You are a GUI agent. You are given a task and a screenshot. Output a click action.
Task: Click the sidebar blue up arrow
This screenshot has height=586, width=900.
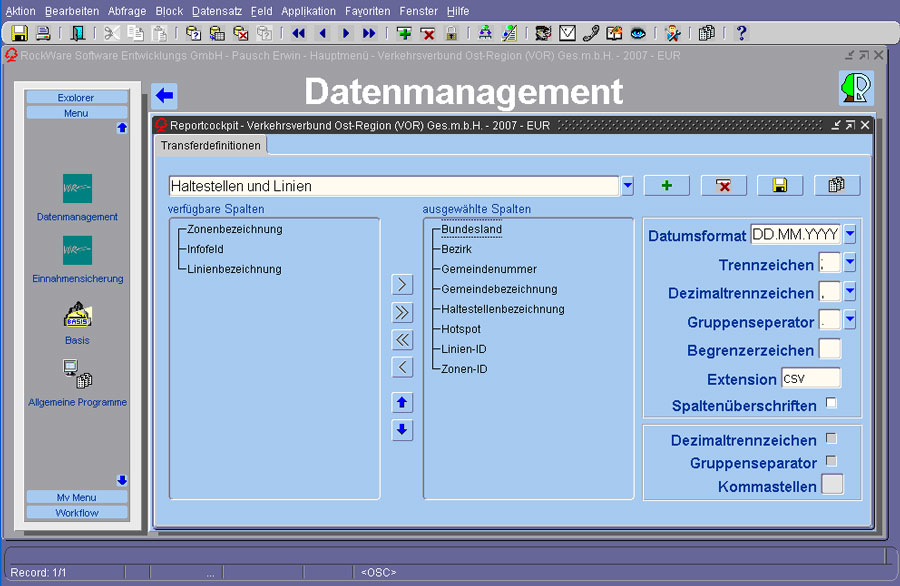[122, 127]
